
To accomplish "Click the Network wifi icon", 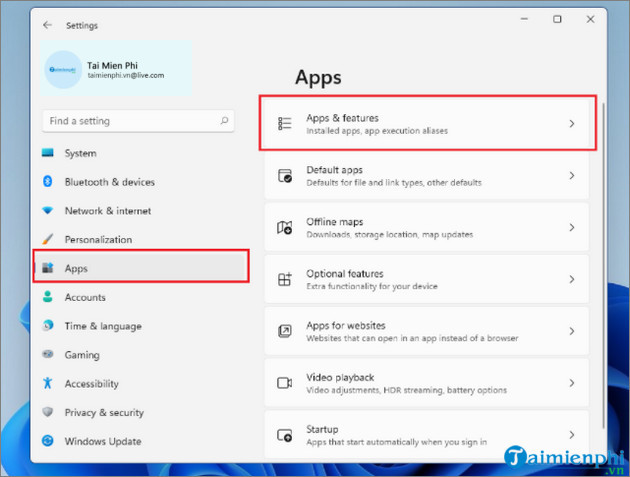I will 47,210.
